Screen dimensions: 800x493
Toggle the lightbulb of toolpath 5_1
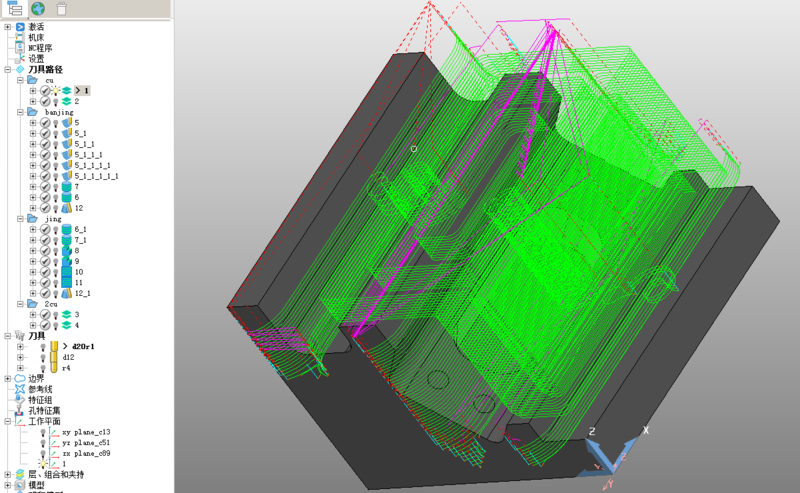pyautogui.click(x=56, y=133)
